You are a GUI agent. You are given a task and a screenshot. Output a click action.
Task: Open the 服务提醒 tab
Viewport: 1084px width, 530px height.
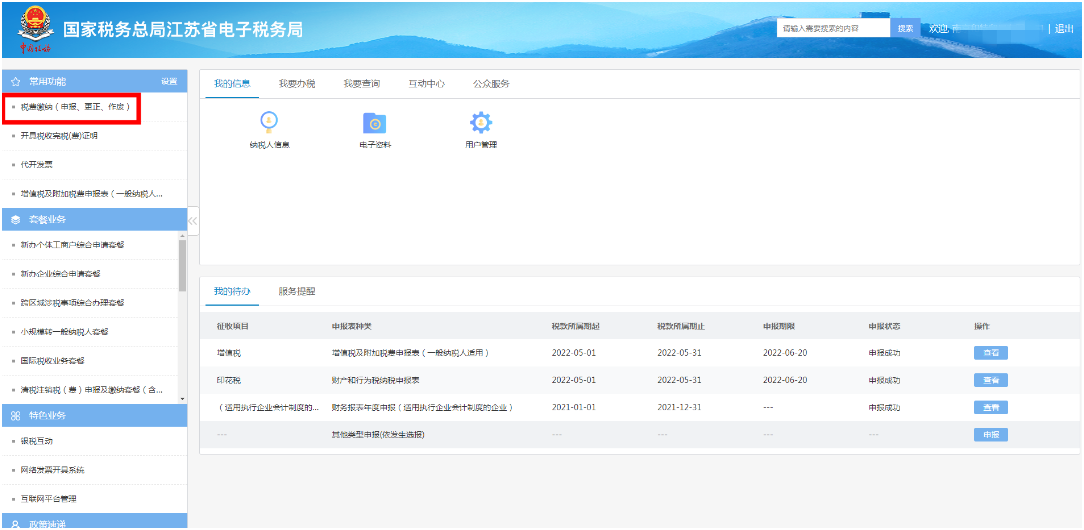point(297,292)
